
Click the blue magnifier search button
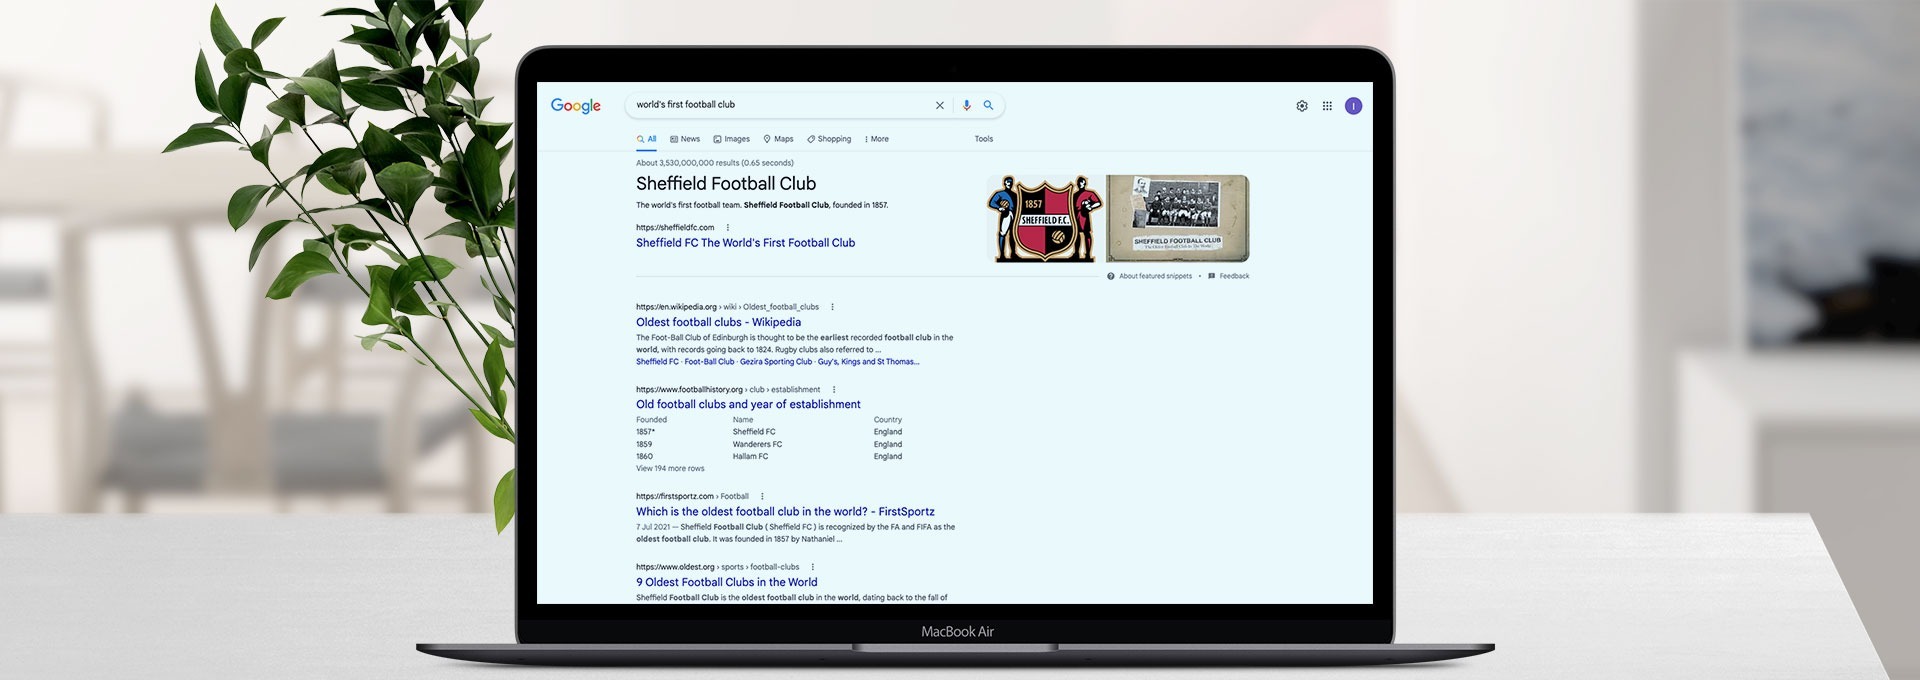pyautogui.click(x=988, y=105)
